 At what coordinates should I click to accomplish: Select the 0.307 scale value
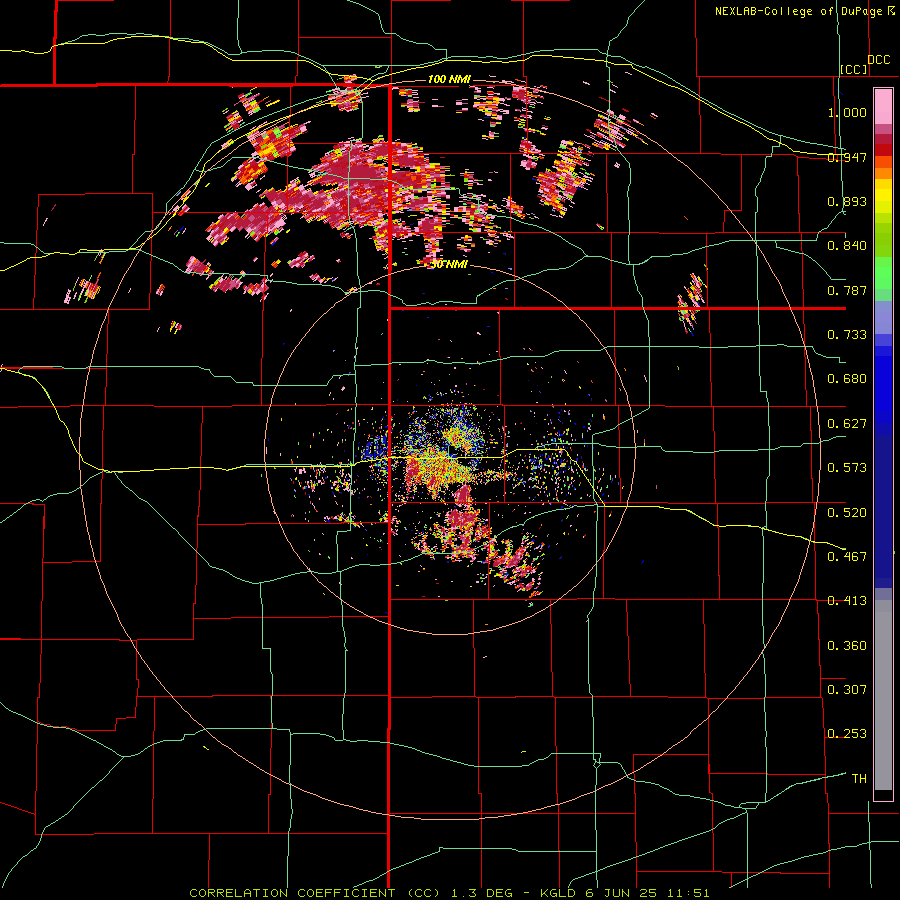[847, 690]
